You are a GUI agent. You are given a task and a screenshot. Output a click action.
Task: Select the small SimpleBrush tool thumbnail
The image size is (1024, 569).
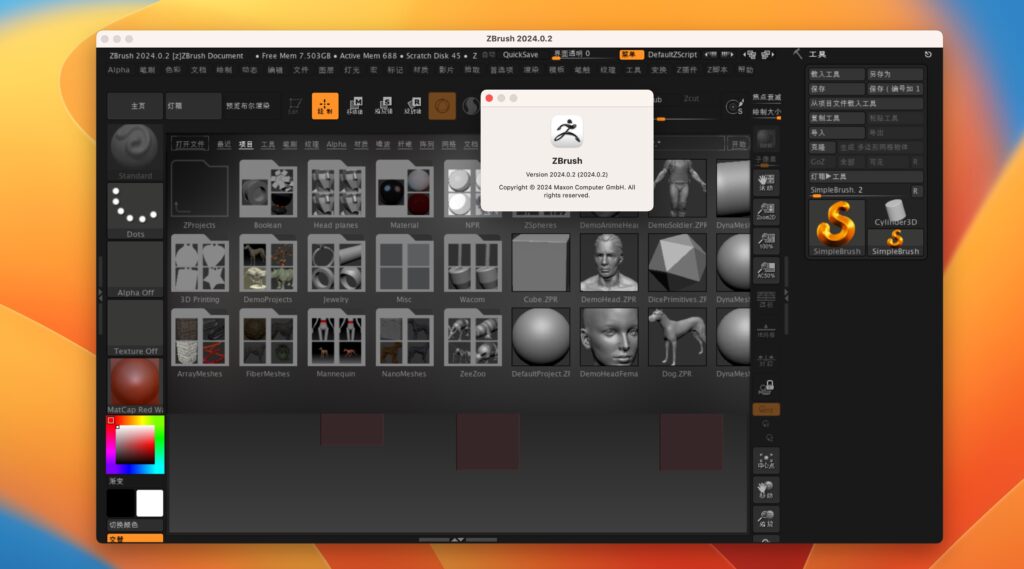click(895, 242)
